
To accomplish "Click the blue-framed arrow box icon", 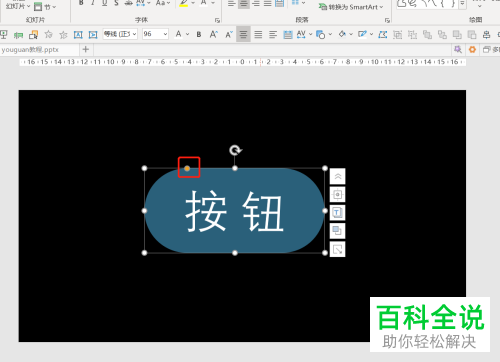I will (x=93, y=34).
